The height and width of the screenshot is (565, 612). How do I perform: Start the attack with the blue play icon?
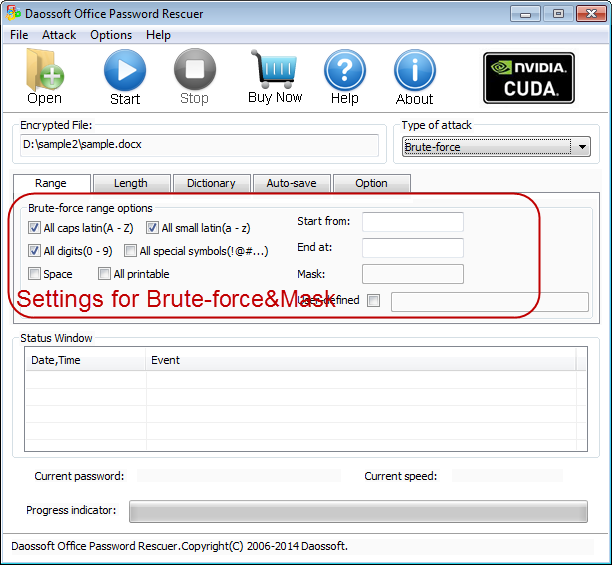pyautogui.click(x=125, y=70)
